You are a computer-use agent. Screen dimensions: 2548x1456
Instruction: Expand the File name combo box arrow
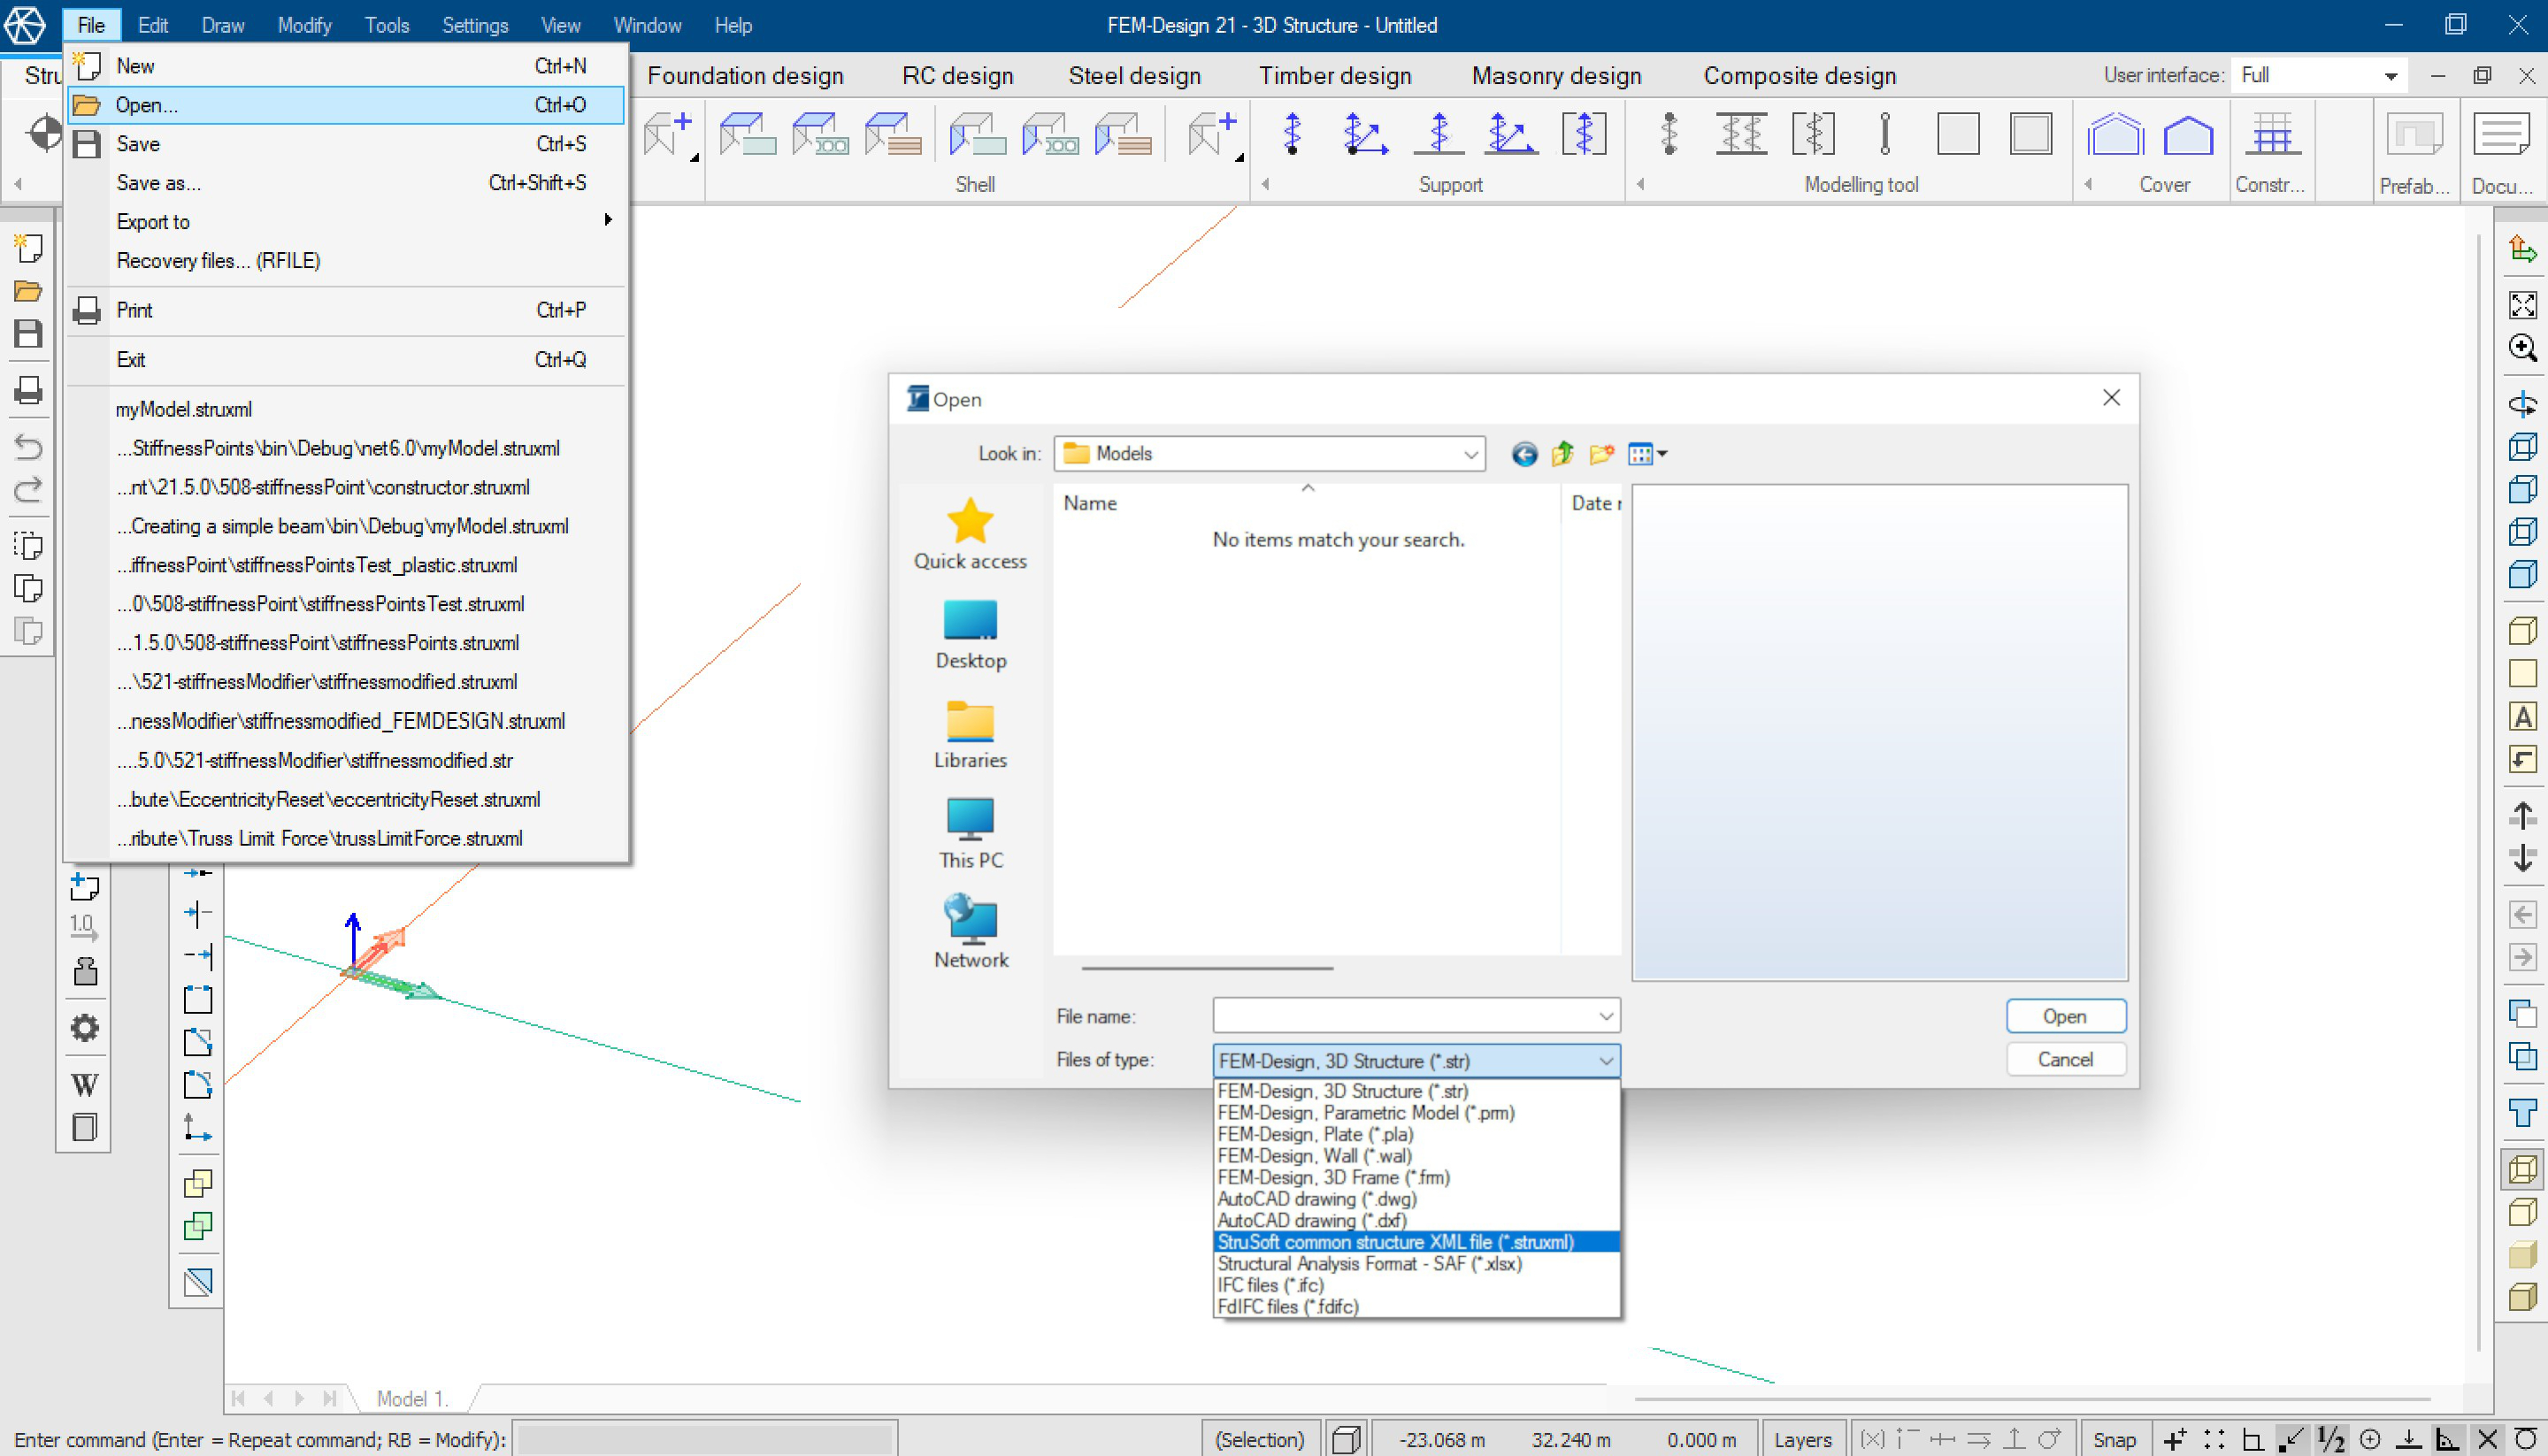tap(1605, 1016)
